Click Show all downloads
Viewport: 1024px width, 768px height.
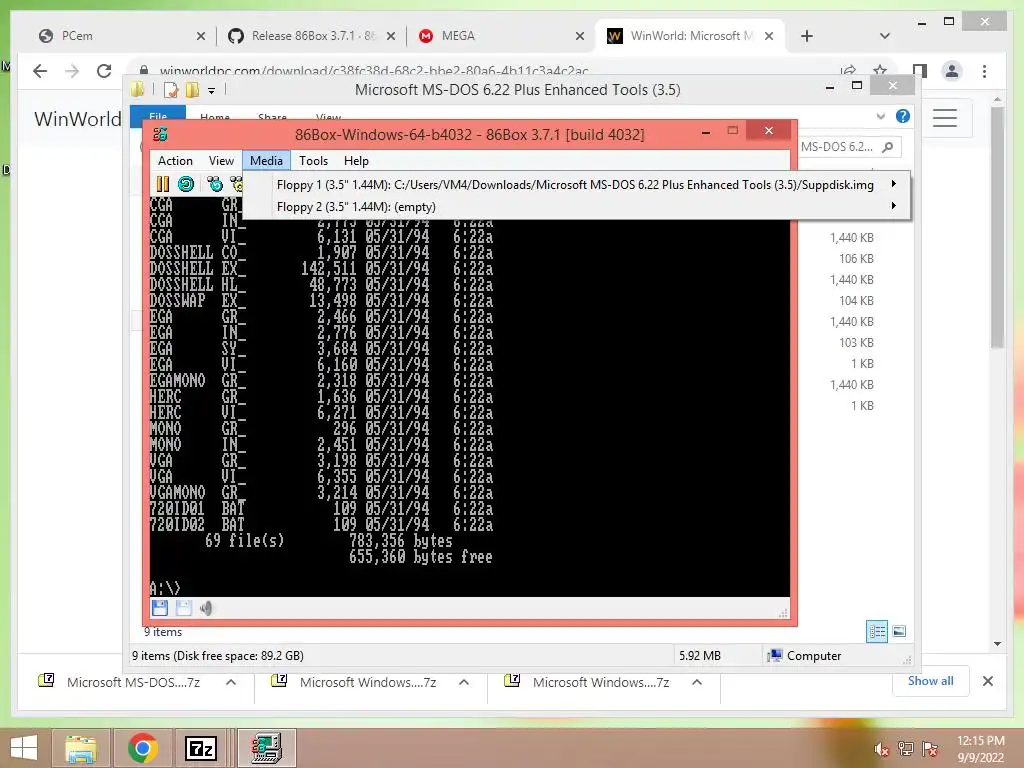point(931,681)
